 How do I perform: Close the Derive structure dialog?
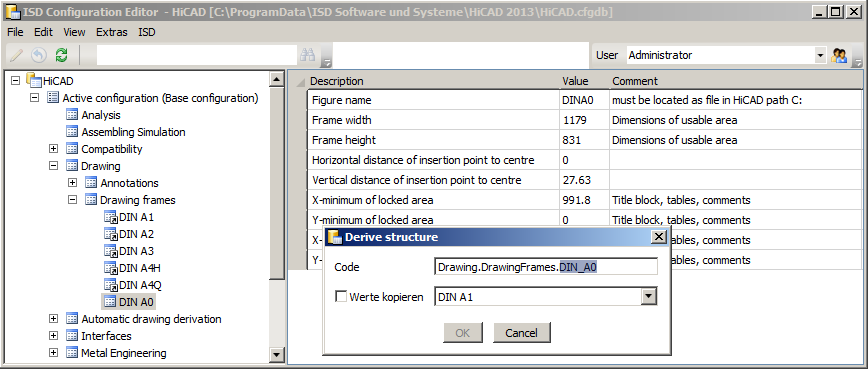658,237
